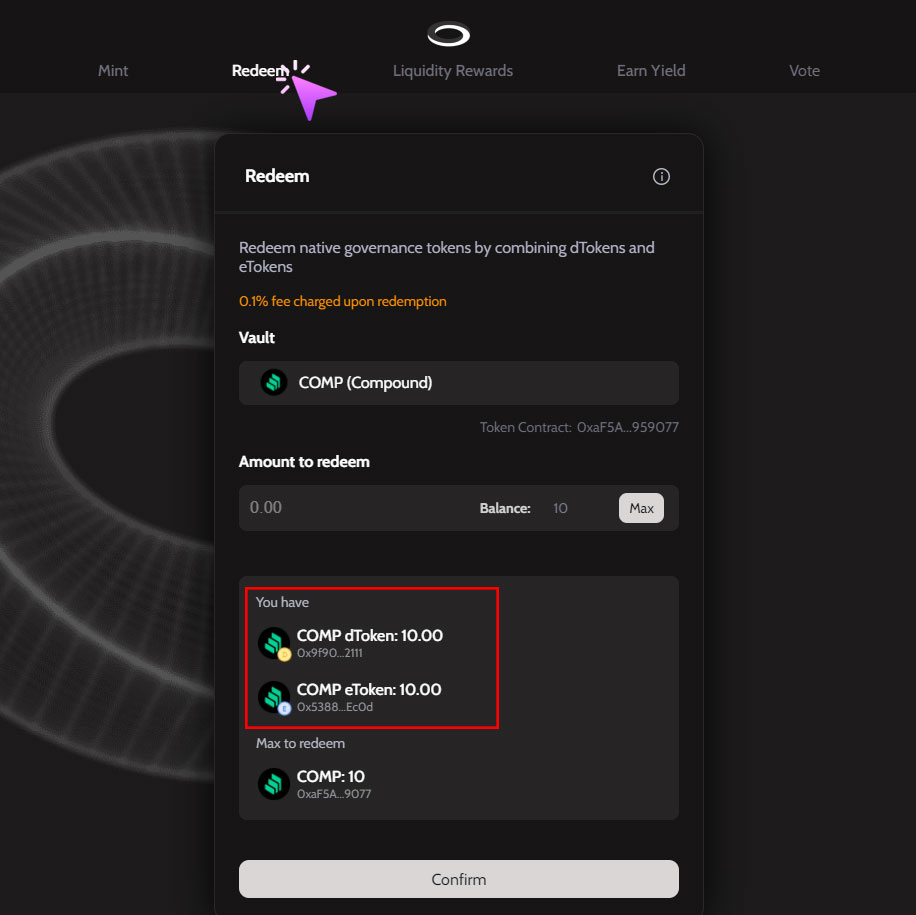Open the Earn Yield tab
Viewport: 916px width, 915px height.
651,71
